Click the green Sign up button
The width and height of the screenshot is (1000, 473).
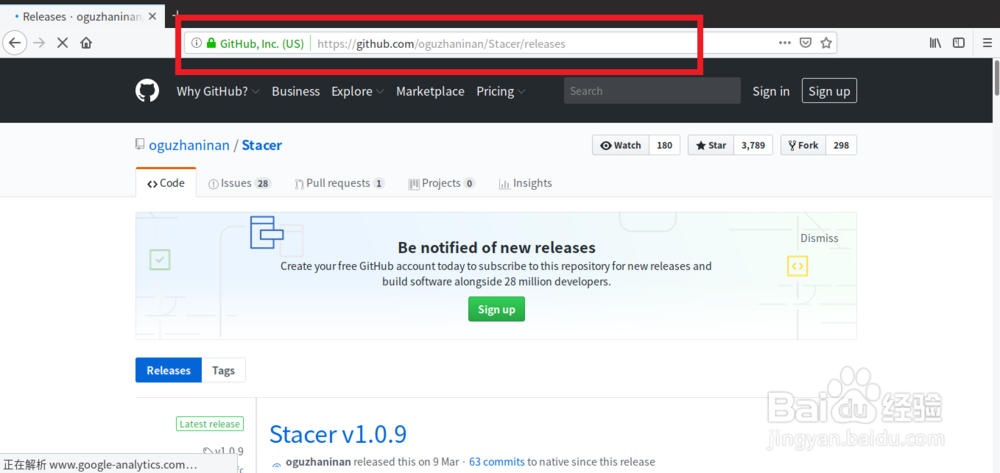tap(496, 309)
